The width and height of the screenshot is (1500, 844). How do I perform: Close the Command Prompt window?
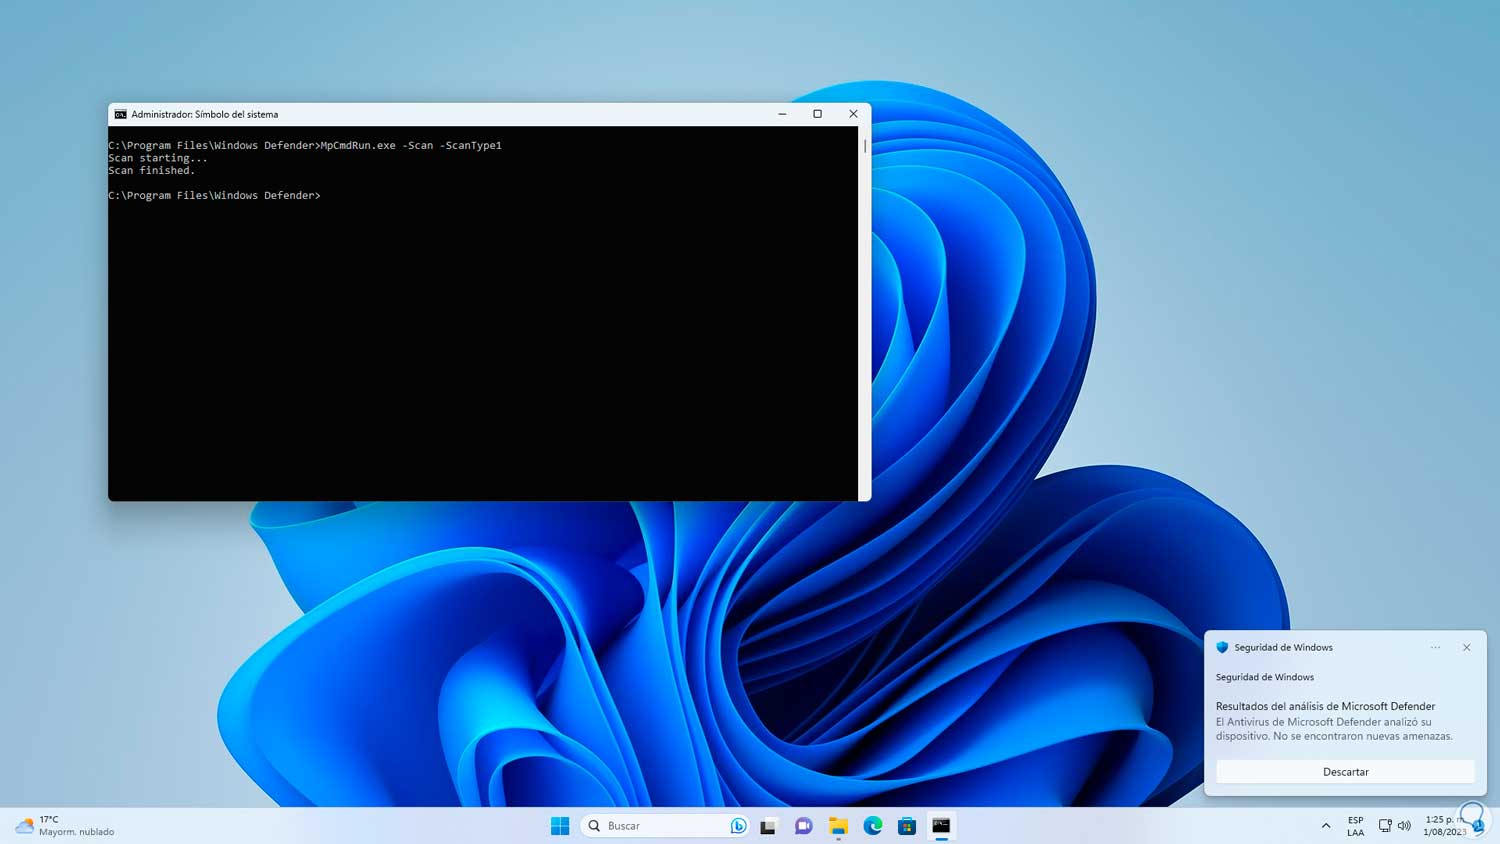(853, 114)
